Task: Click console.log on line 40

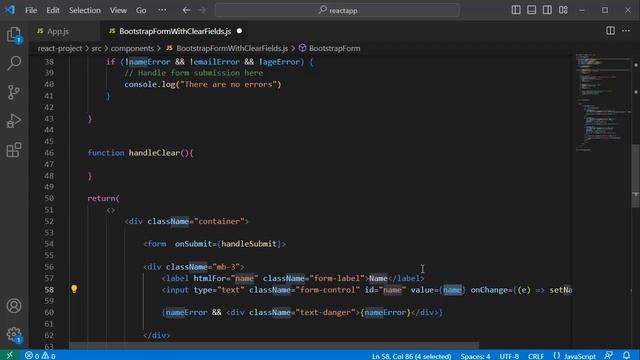Action: point(150,84)
